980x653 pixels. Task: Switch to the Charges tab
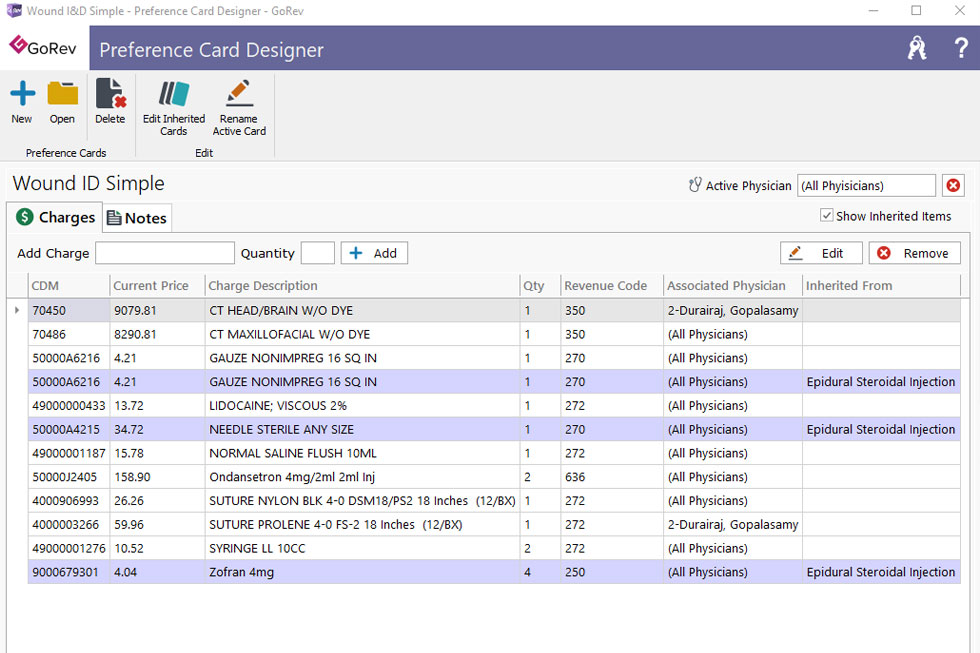55,217
